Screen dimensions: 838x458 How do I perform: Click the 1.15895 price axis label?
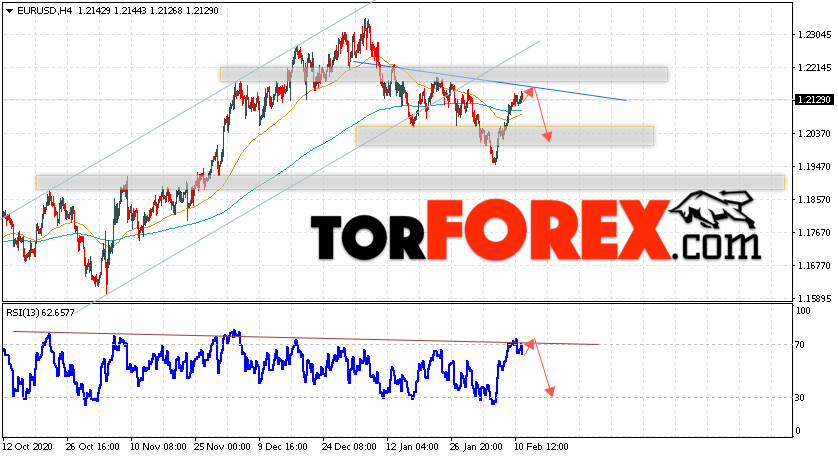pos(814,298)
